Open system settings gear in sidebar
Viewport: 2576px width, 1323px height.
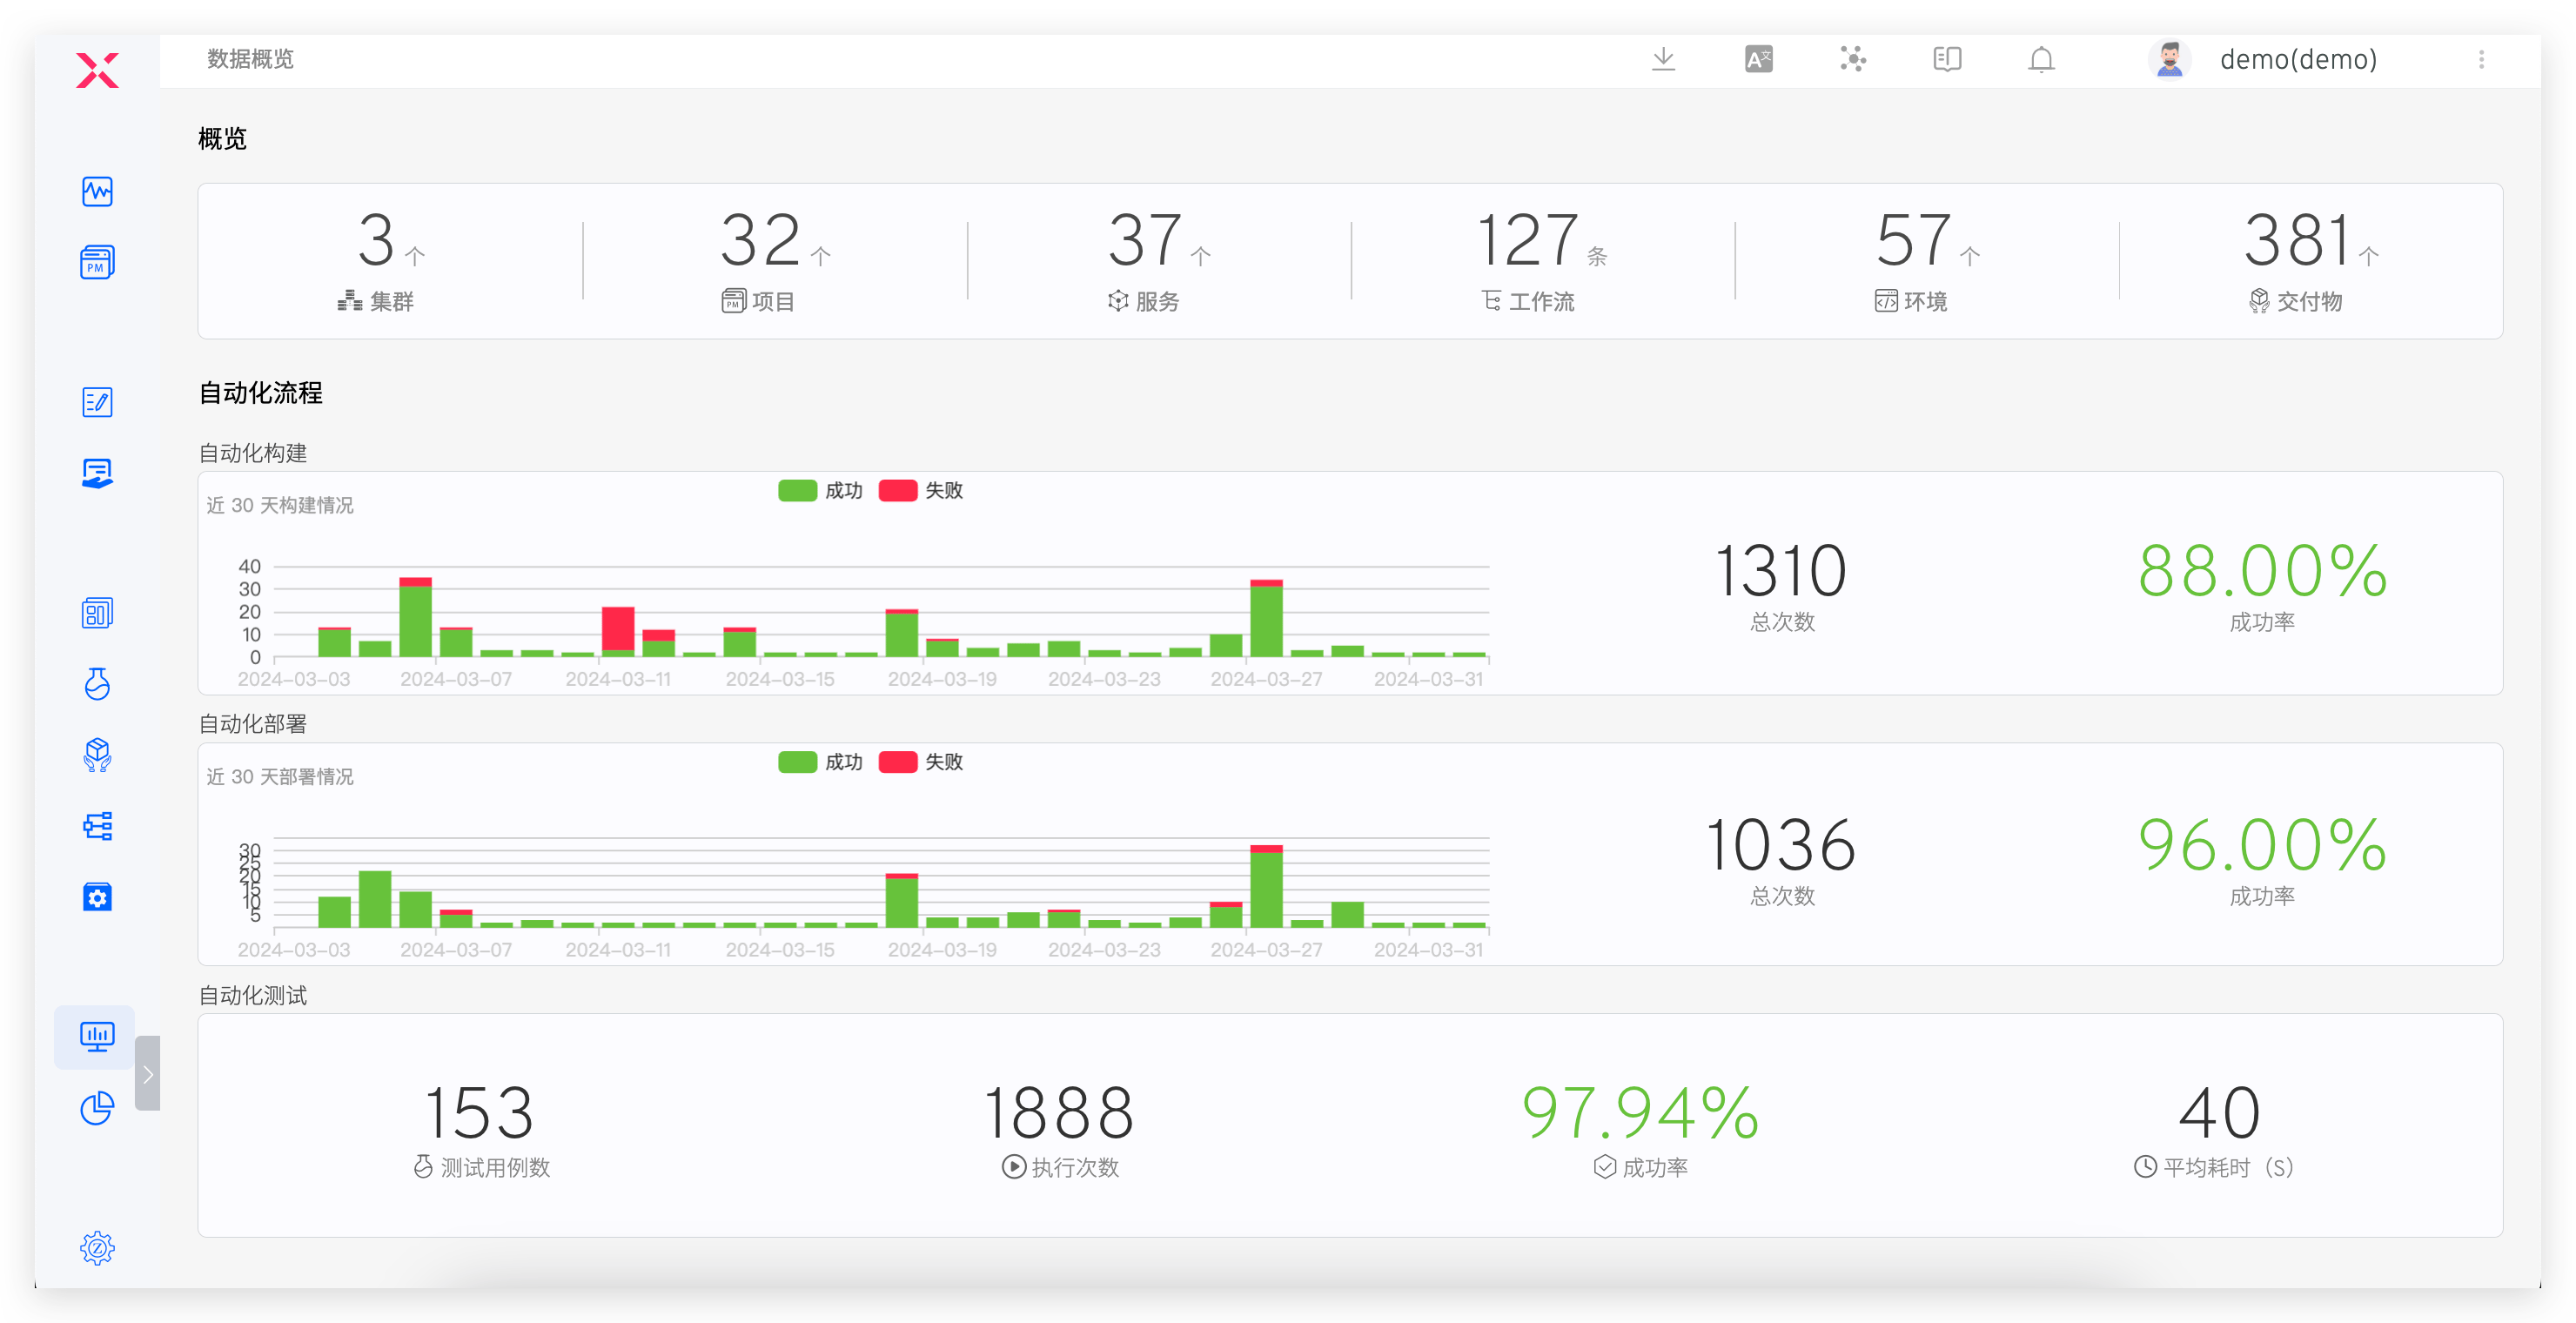pyautogui.click(x=97, y=1248)
